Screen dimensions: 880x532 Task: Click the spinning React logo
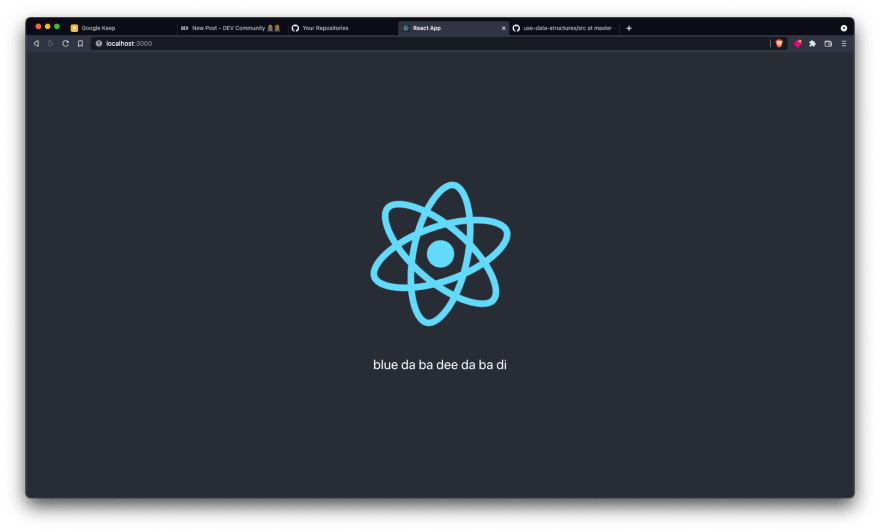tap(441, 254)
